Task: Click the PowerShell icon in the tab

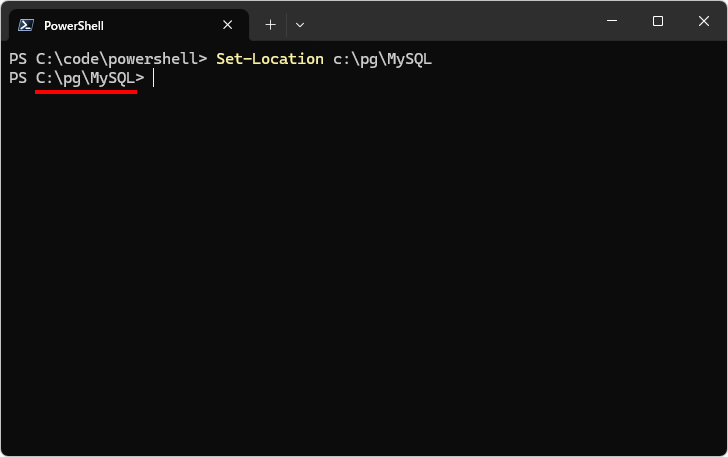Action: click(26, 25)
